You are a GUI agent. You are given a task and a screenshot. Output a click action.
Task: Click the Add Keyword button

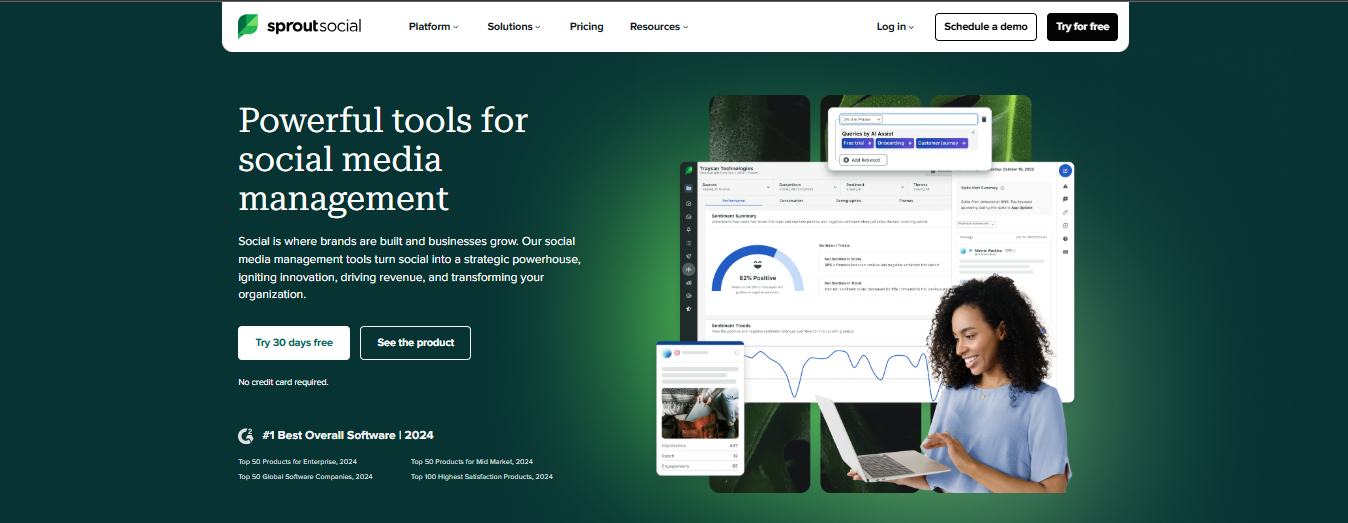click(863, 160)
